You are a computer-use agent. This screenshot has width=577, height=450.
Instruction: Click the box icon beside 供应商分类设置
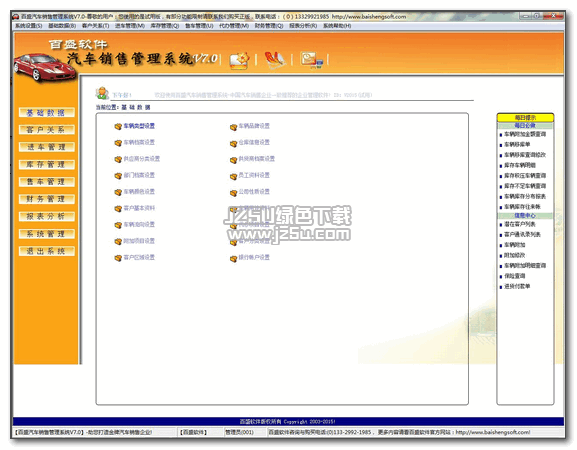click(x=118, y=159)
